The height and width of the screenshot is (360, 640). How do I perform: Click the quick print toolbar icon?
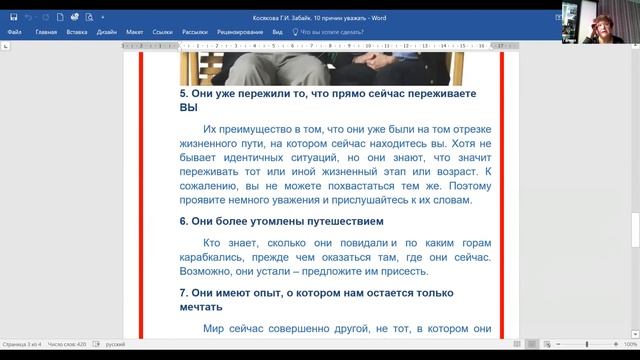[74, 17]
